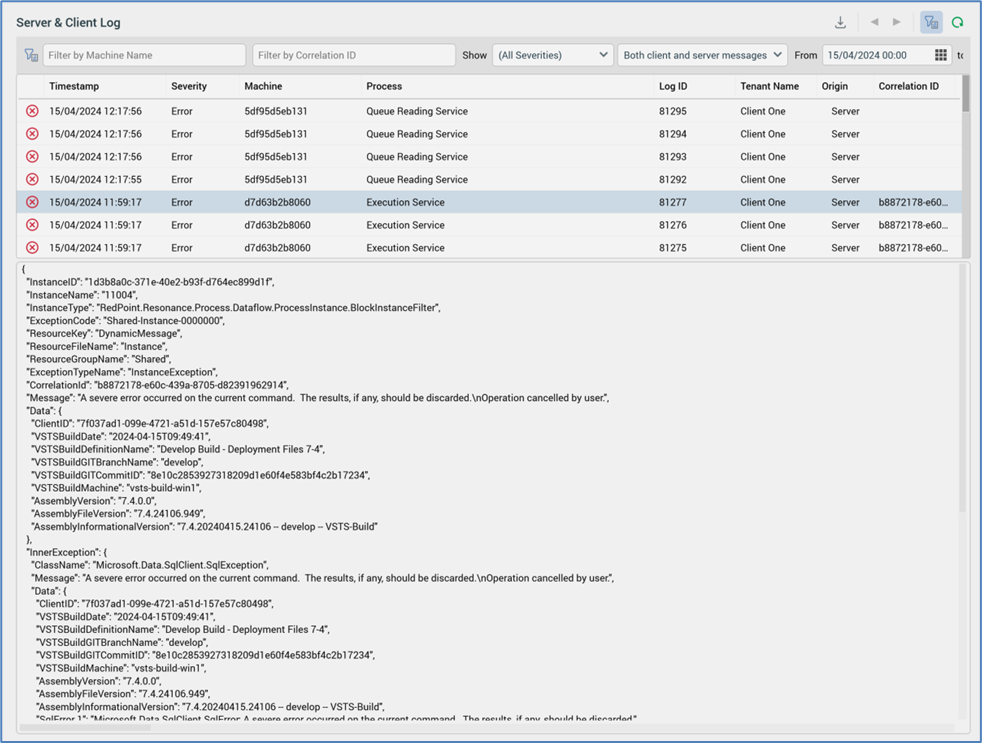982x743 pixels.
Task: Go to previous page arrow
Action: pyautogui.click(x=874, y=23)
